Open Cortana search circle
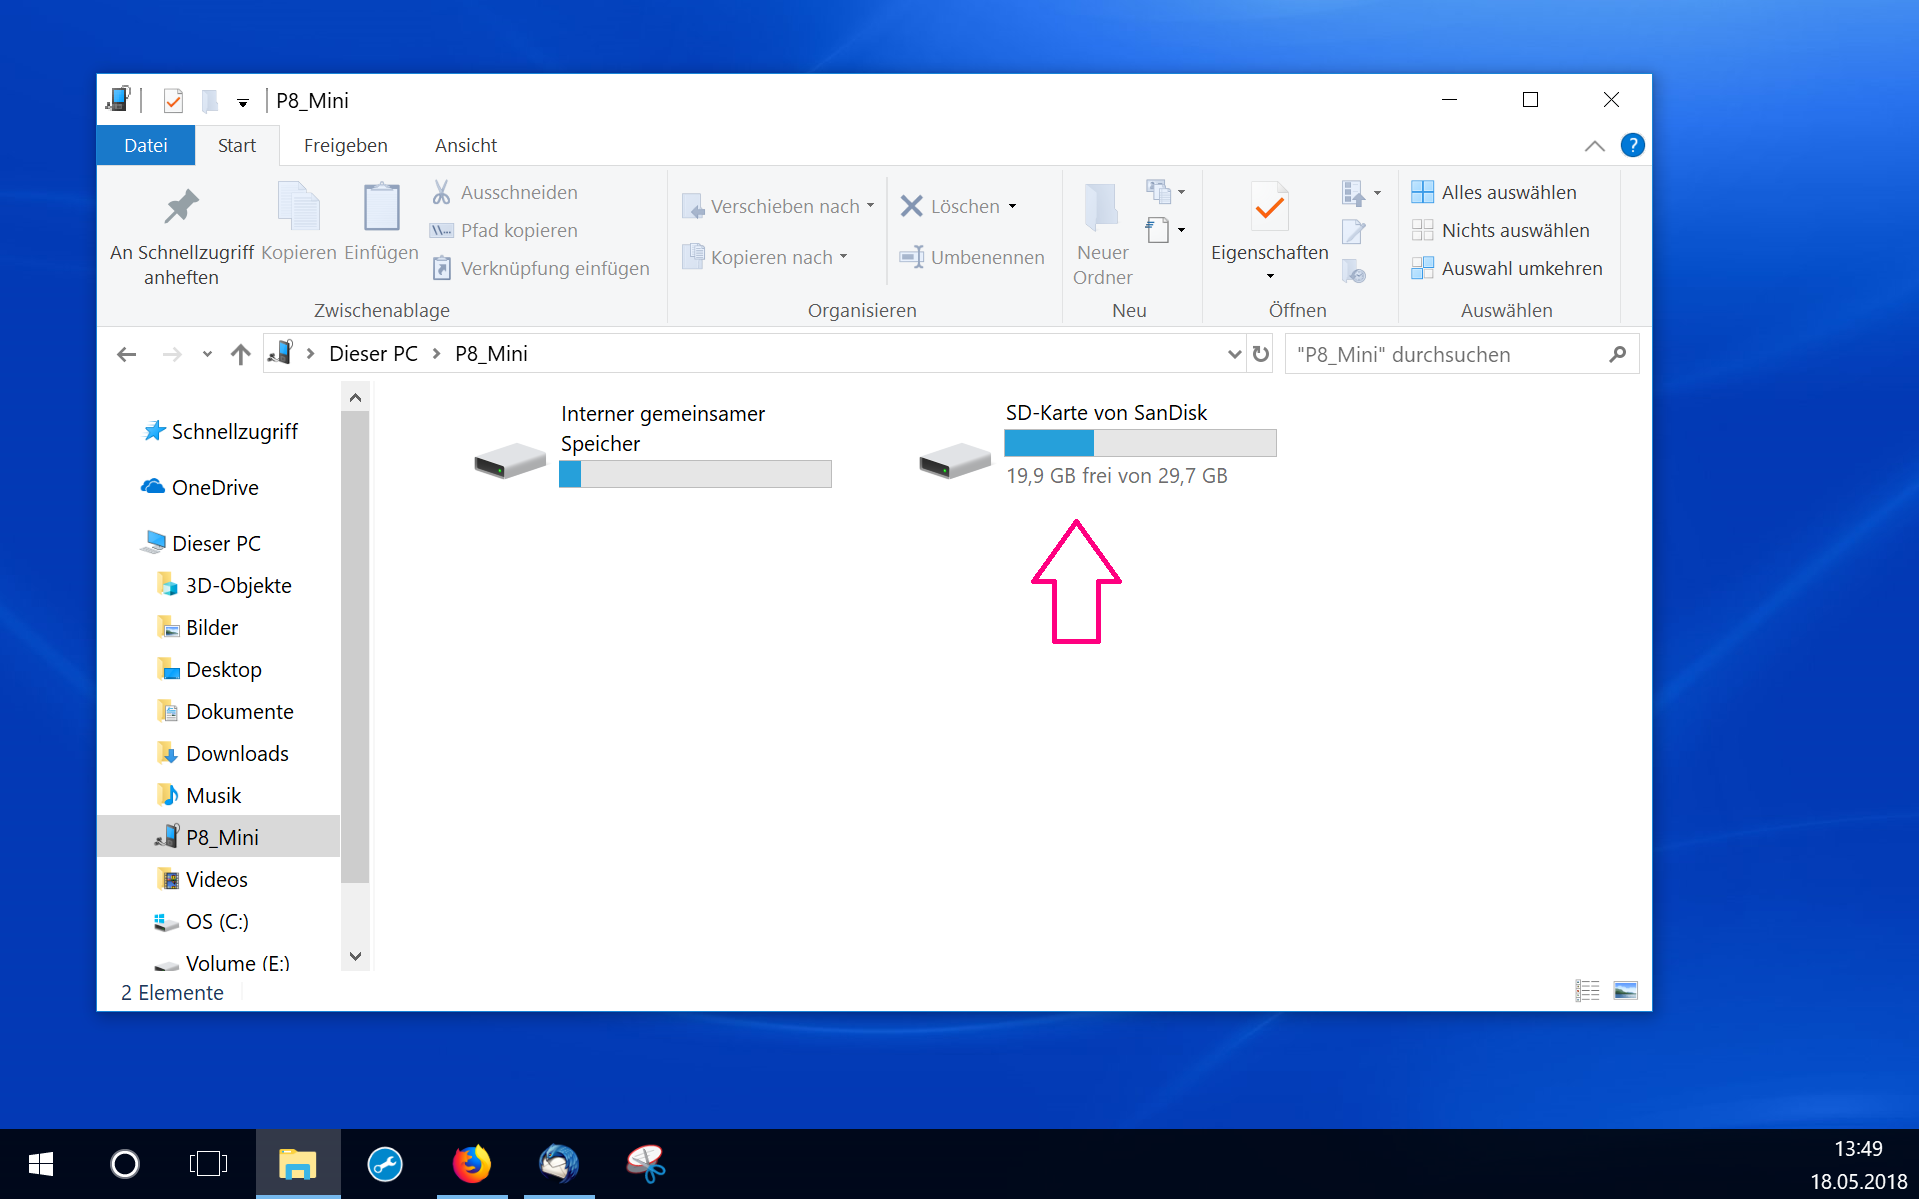The height and width of the screenshot is (1199, 1919). pyautogui.click(x=125, y=1164)
